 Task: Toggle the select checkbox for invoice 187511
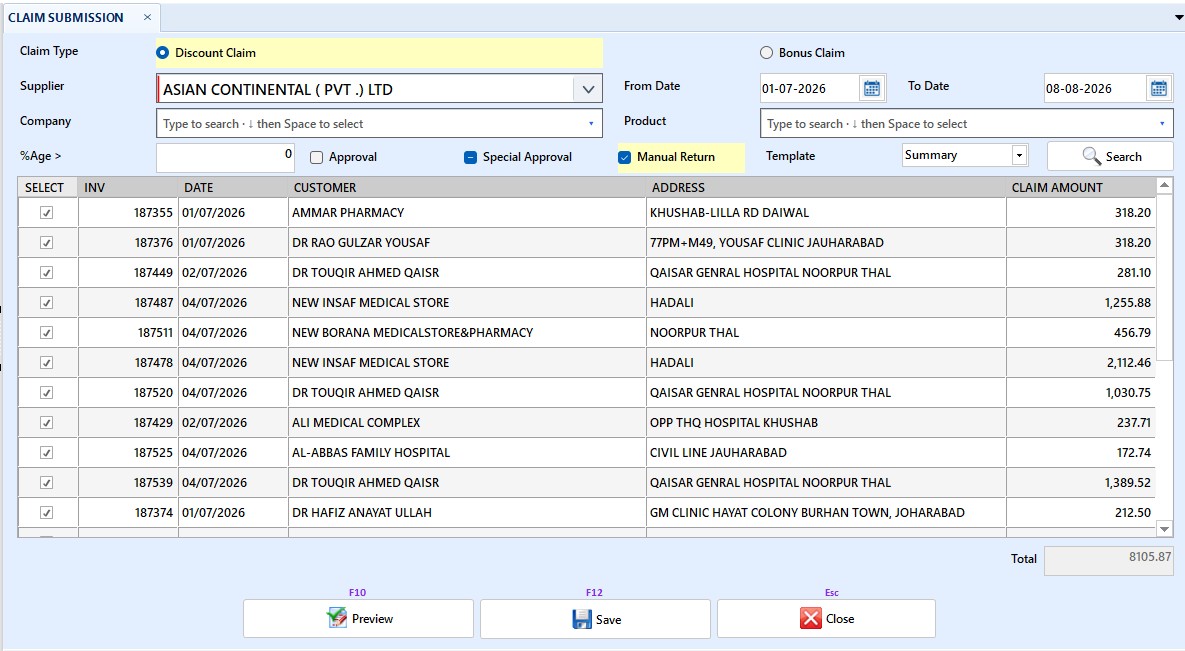[x=46, y=333]
